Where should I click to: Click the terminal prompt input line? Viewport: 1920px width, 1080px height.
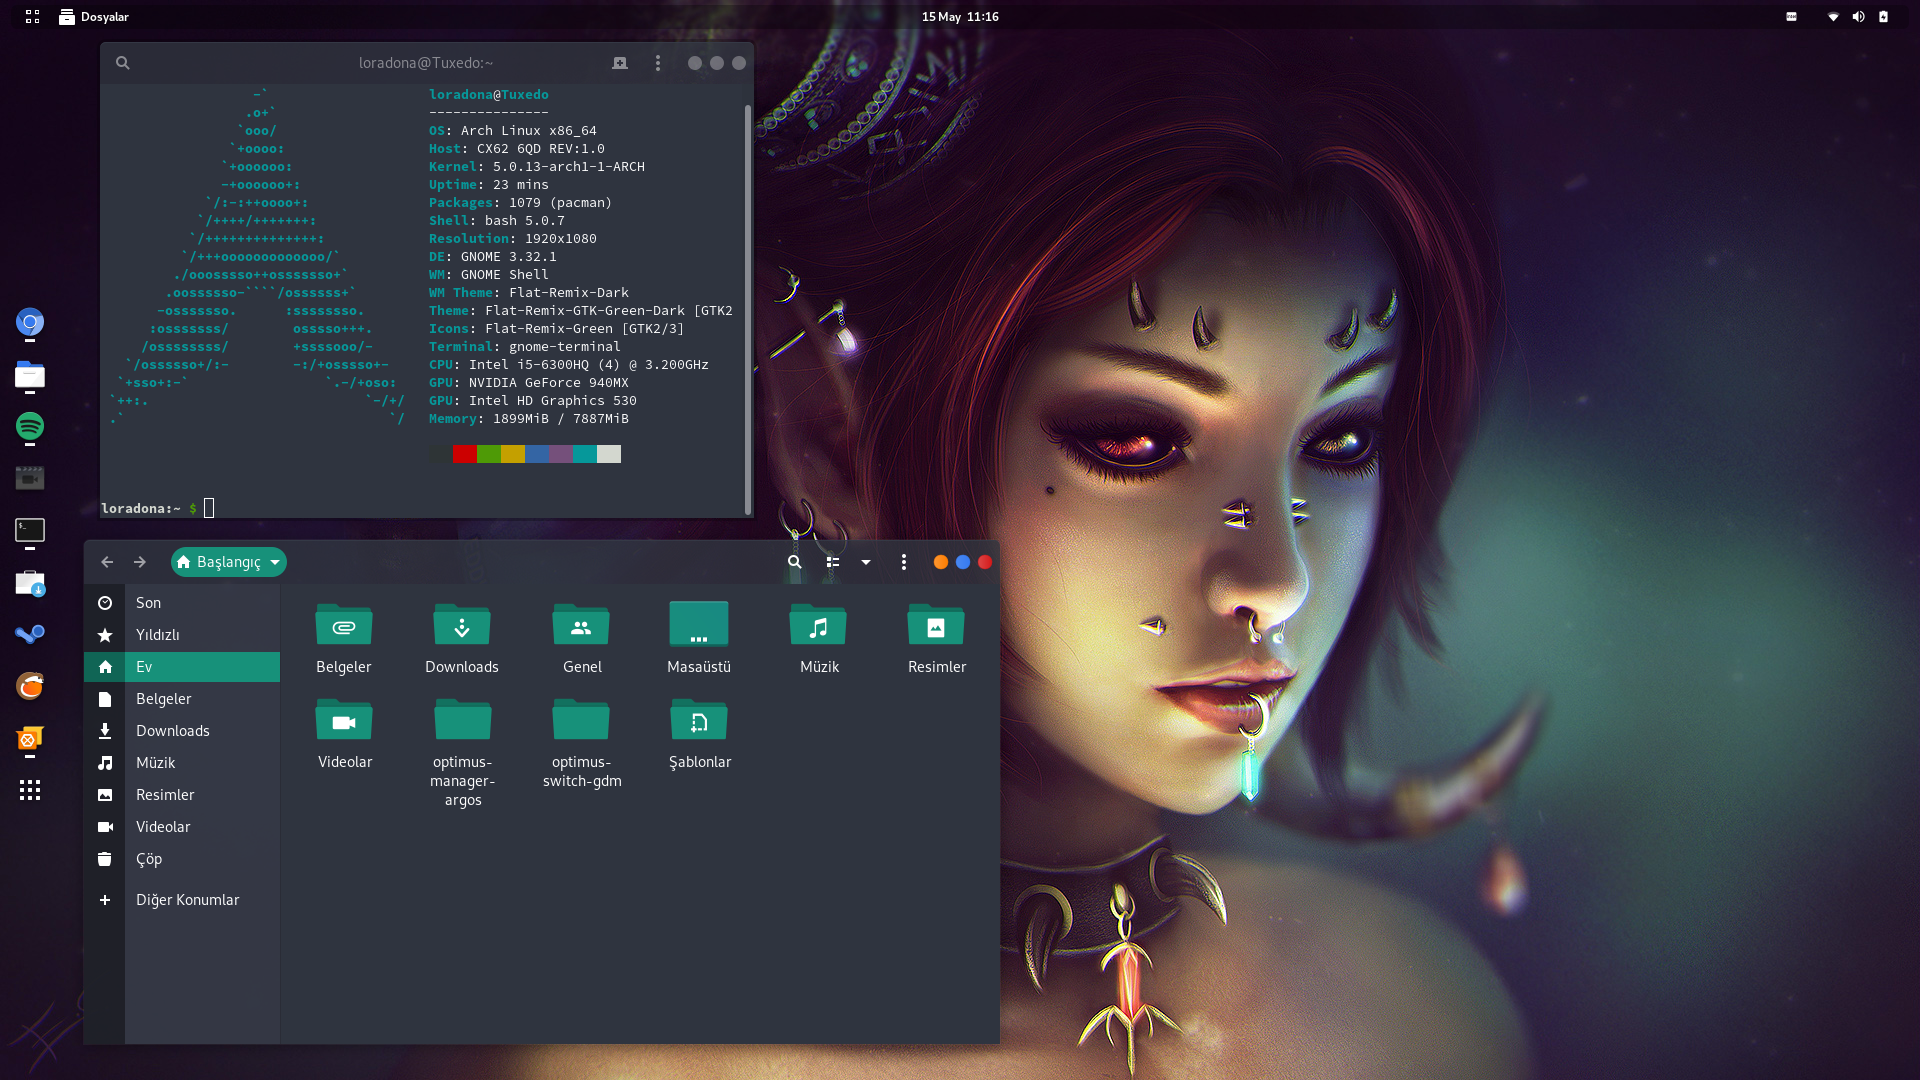(422, 508)
